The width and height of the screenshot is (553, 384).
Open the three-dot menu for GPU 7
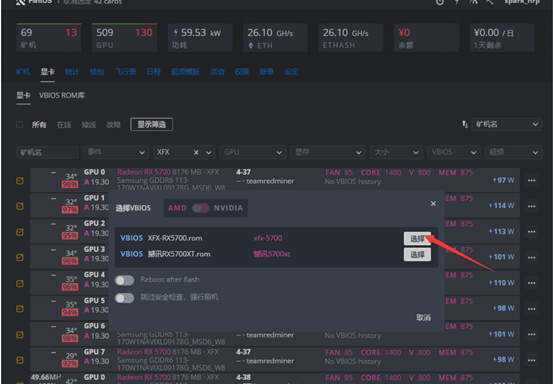[x=531, y=360]
